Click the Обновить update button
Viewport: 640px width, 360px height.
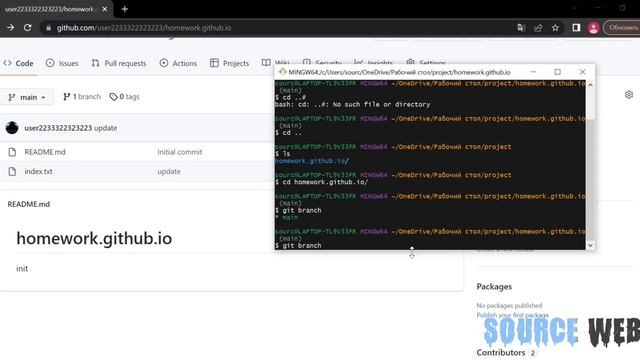pyautogui.click(x=622, y=28)
